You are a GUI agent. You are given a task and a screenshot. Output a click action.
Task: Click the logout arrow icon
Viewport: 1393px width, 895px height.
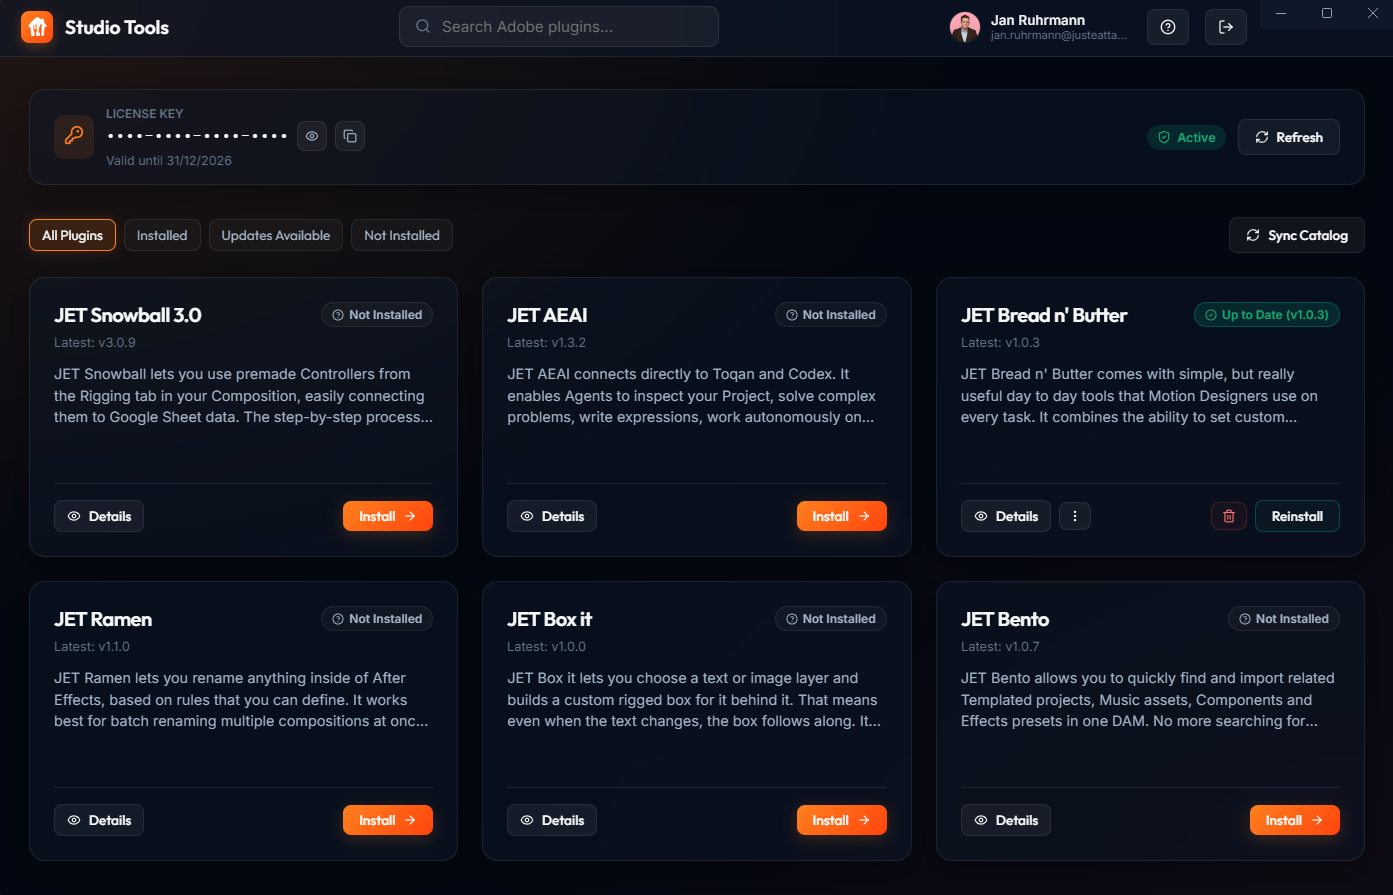pyautogui.click(x=1226, y=27)
